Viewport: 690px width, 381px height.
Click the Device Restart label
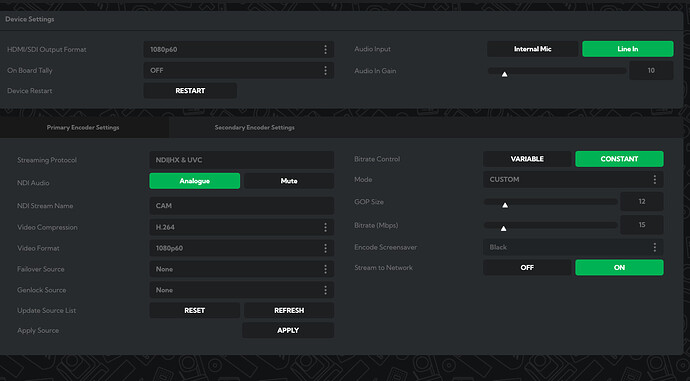[x=29, y=91]
